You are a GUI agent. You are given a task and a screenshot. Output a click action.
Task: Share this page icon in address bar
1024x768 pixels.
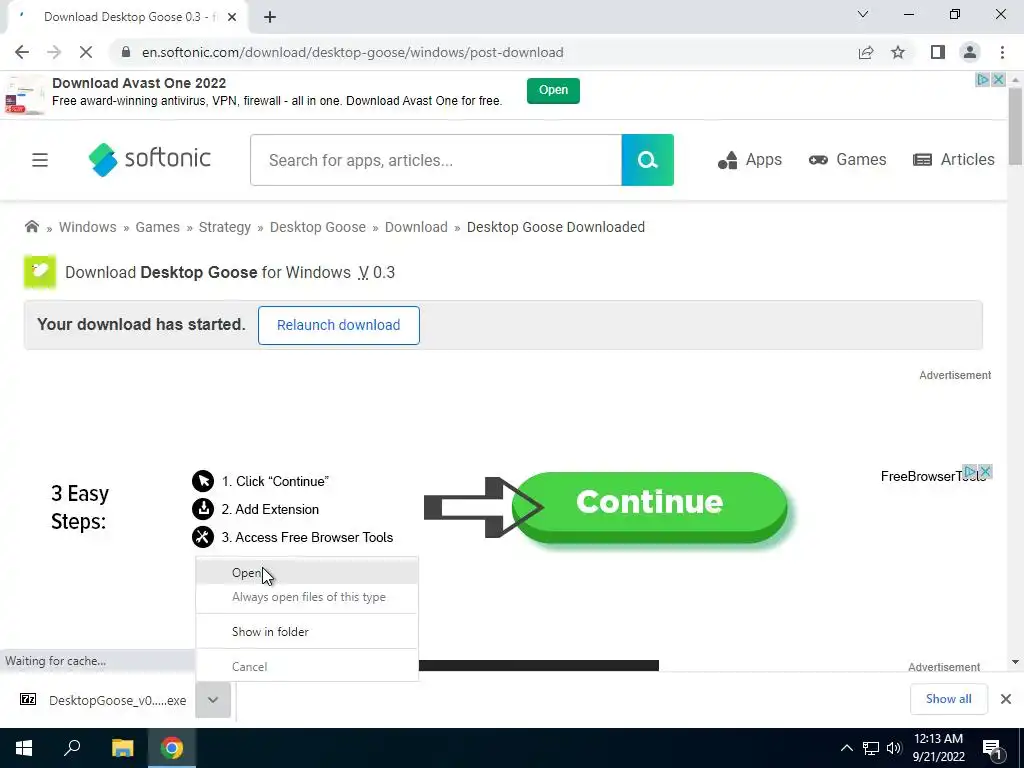coord(866,52)
